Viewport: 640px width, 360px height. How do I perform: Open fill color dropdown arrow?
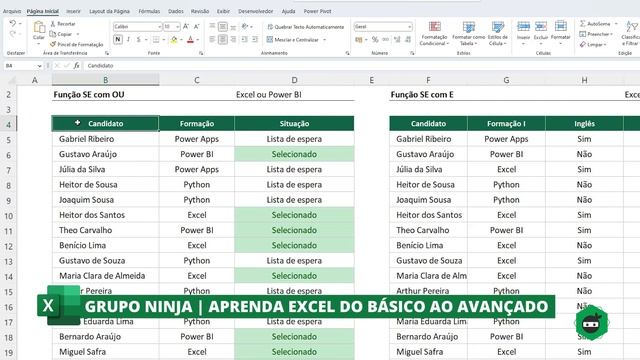pos(181,40)
